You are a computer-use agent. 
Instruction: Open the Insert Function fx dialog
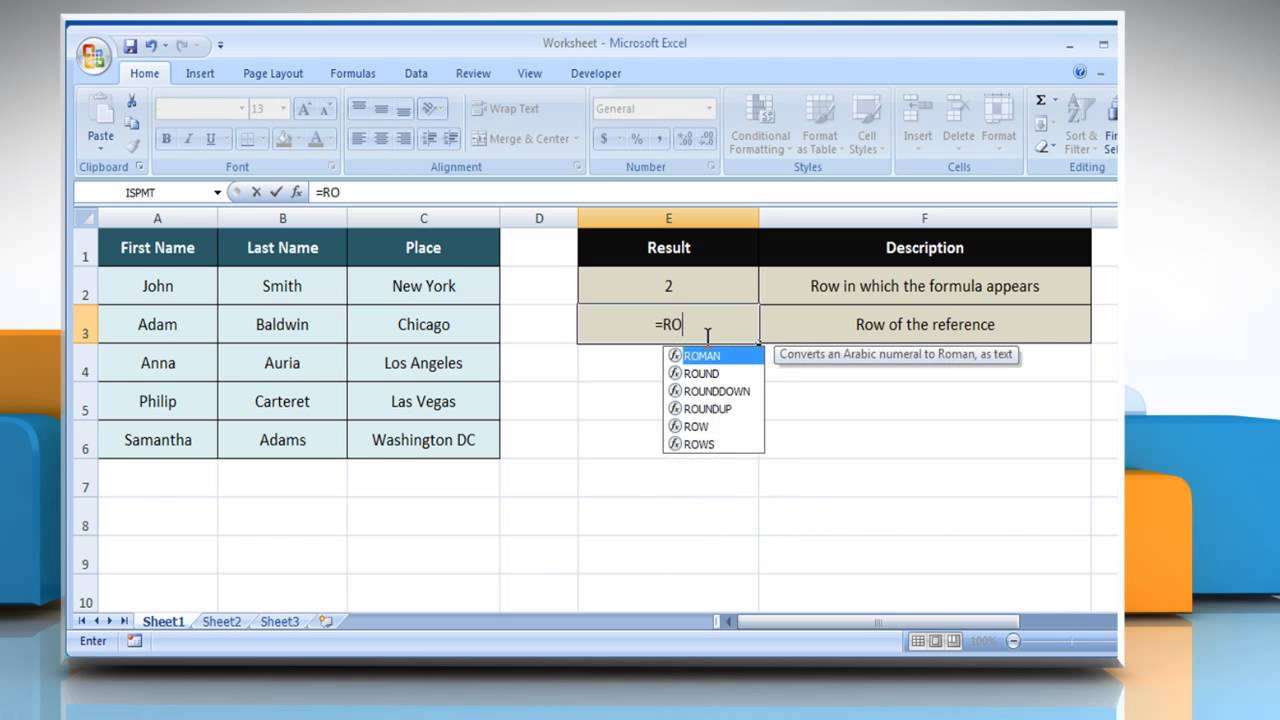tap(295, 192)
